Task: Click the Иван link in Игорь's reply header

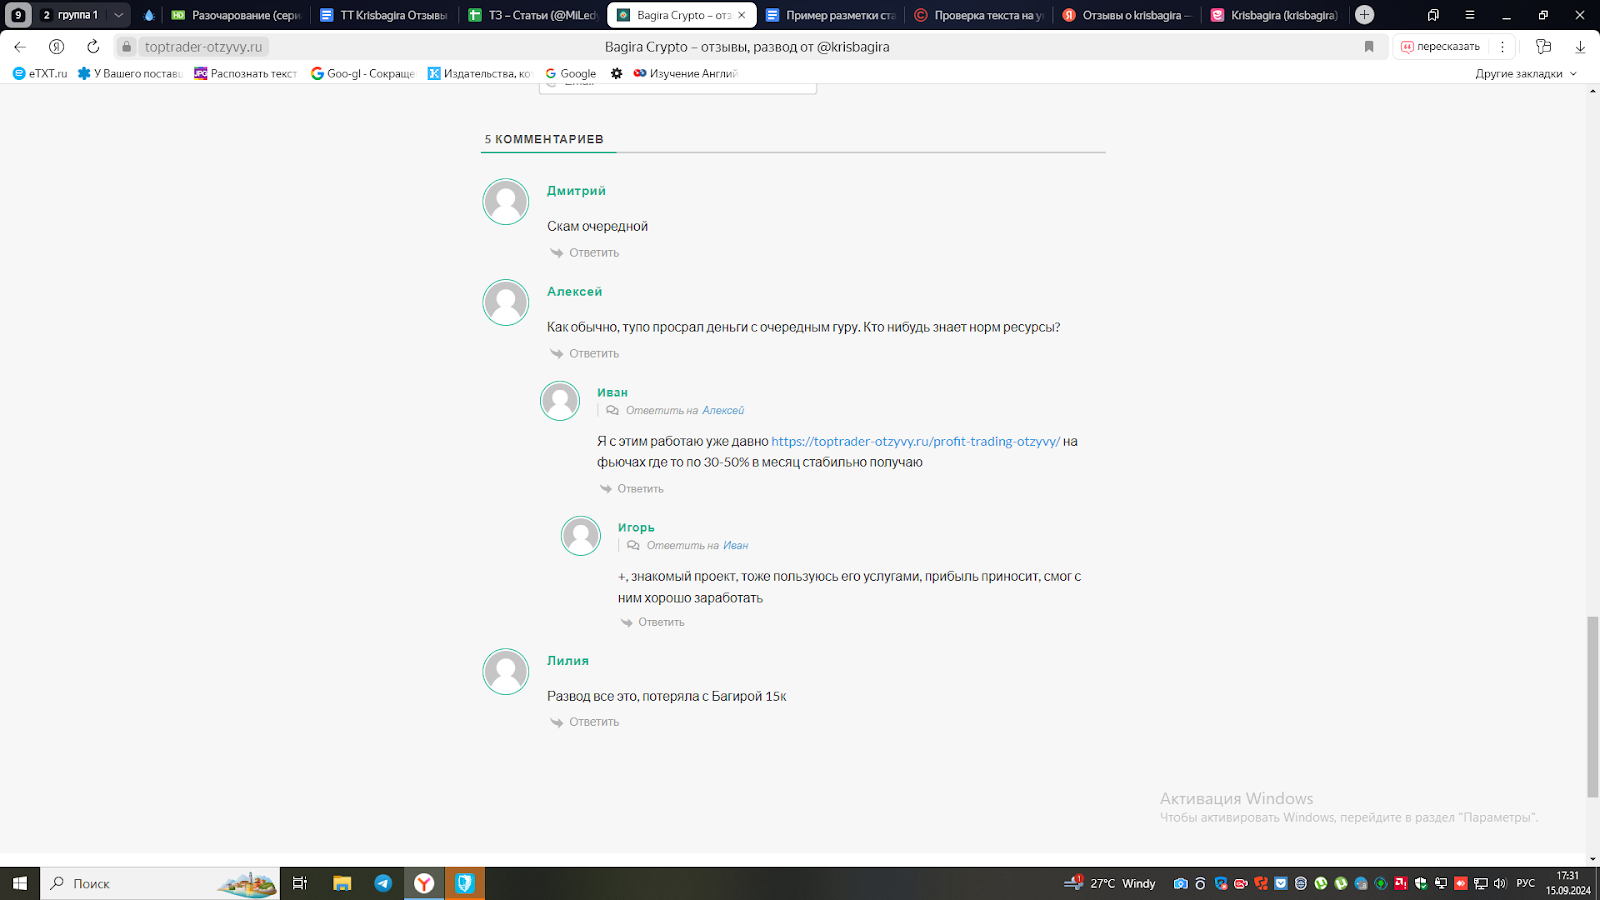Action: pyautogui.click(x=736, y=546)
